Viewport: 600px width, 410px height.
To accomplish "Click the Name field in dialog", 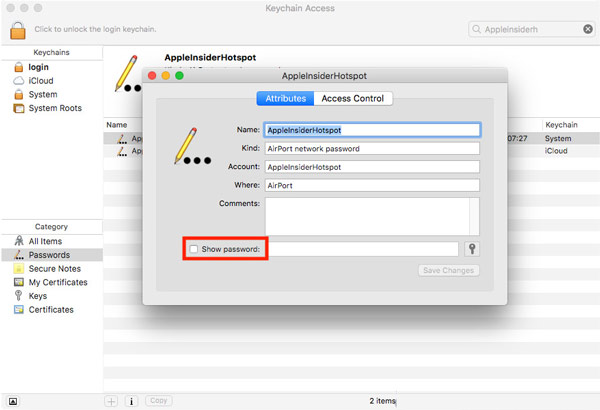I will [x=372, y=130].
